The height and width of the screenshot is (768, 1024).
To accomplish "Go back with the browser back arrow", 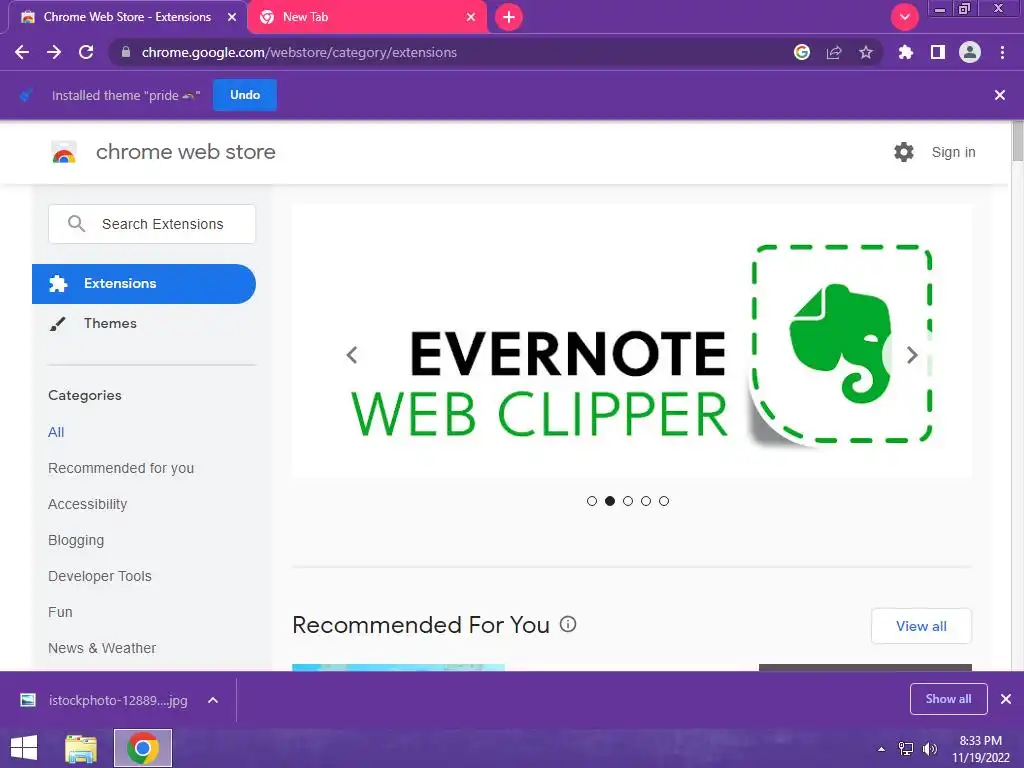I will 22,52.
